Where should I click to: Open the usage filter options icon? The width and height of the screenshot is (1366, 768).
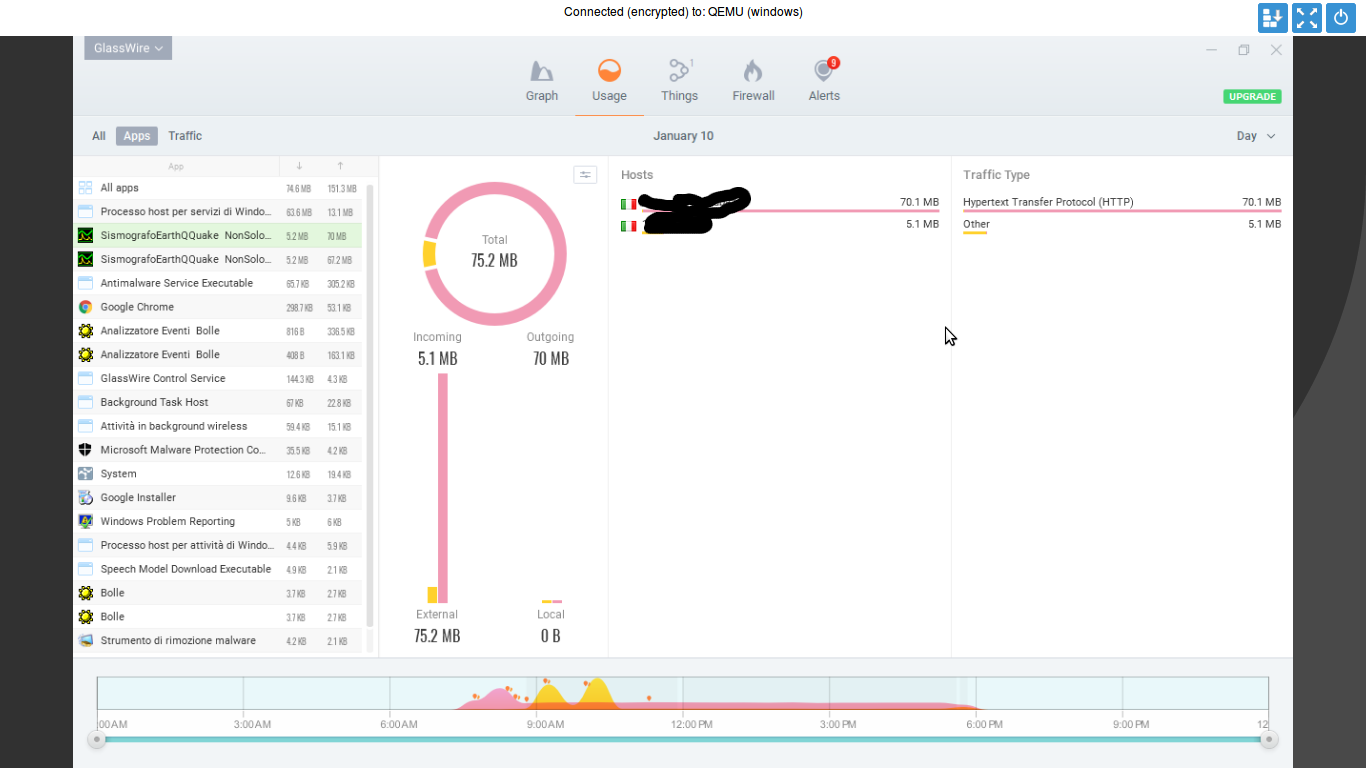click(x=585, y=175)
